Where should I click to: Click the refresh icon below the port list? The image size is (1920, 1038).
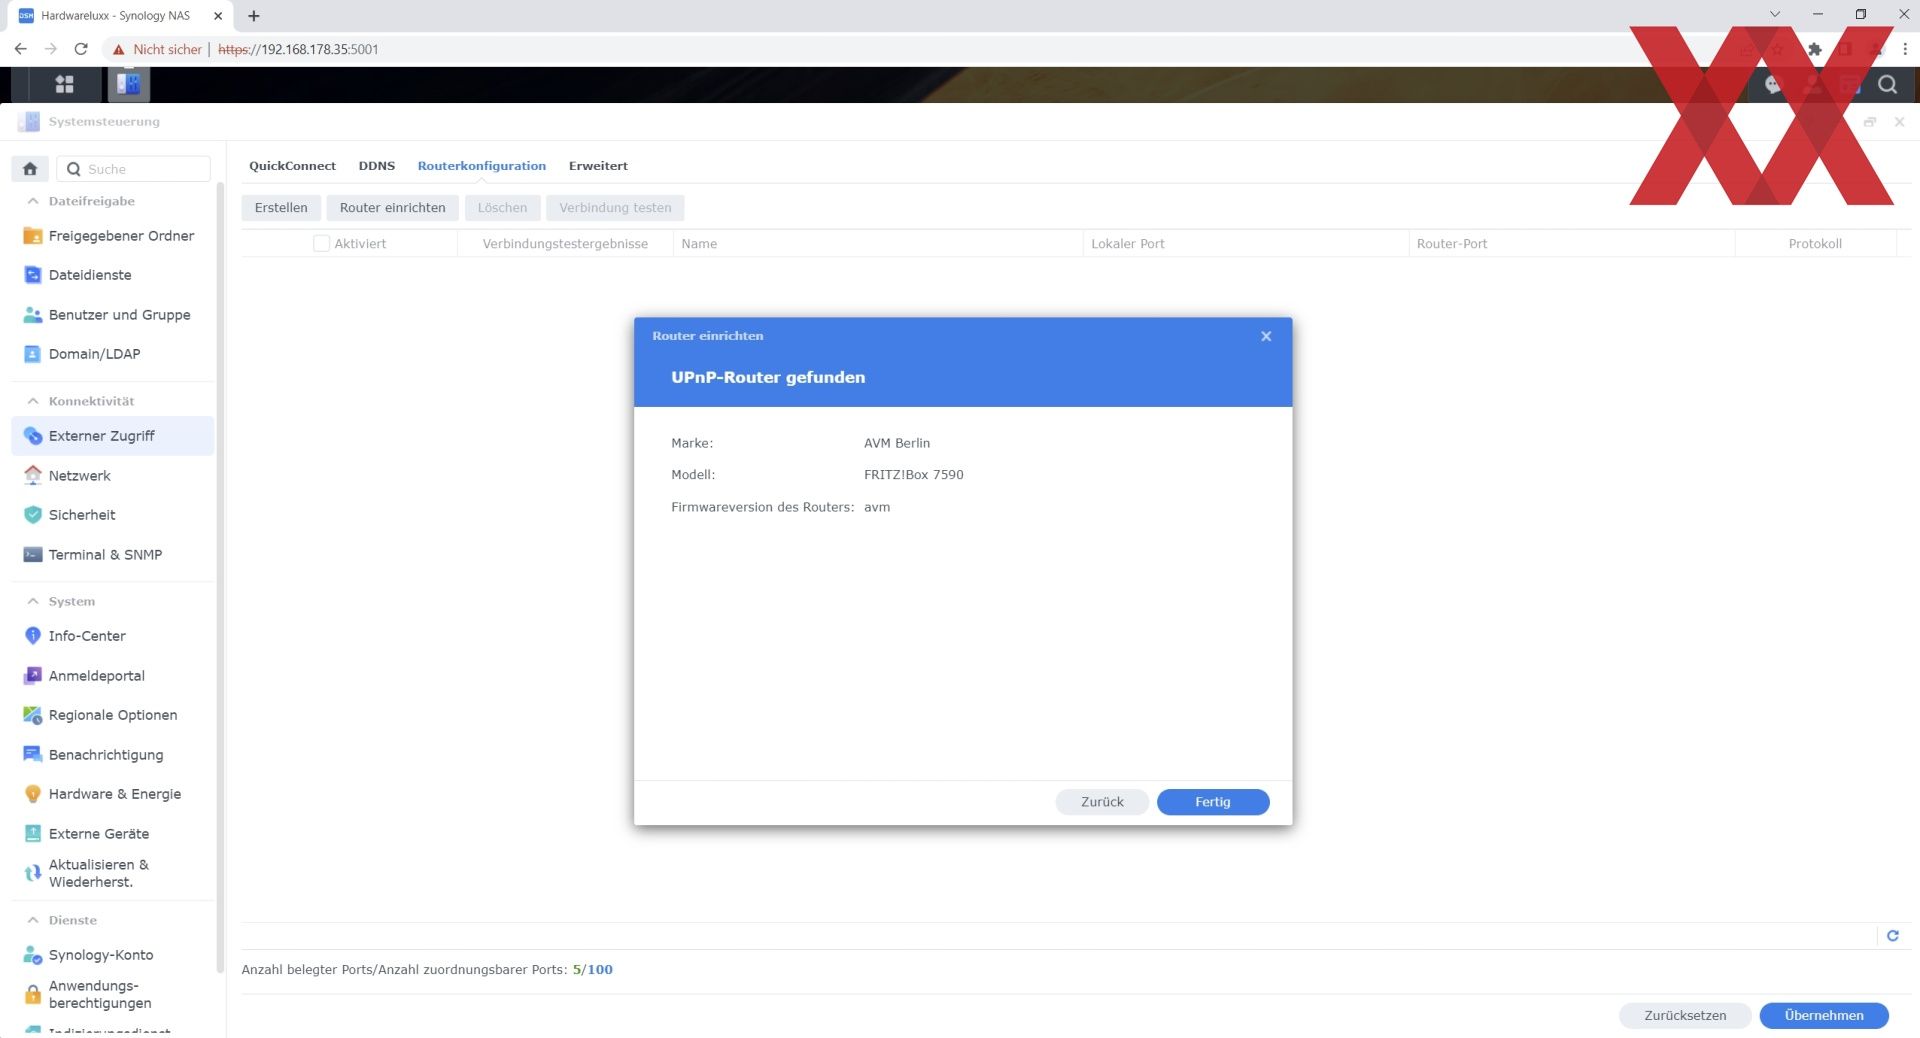click(x=1892, y=936)
